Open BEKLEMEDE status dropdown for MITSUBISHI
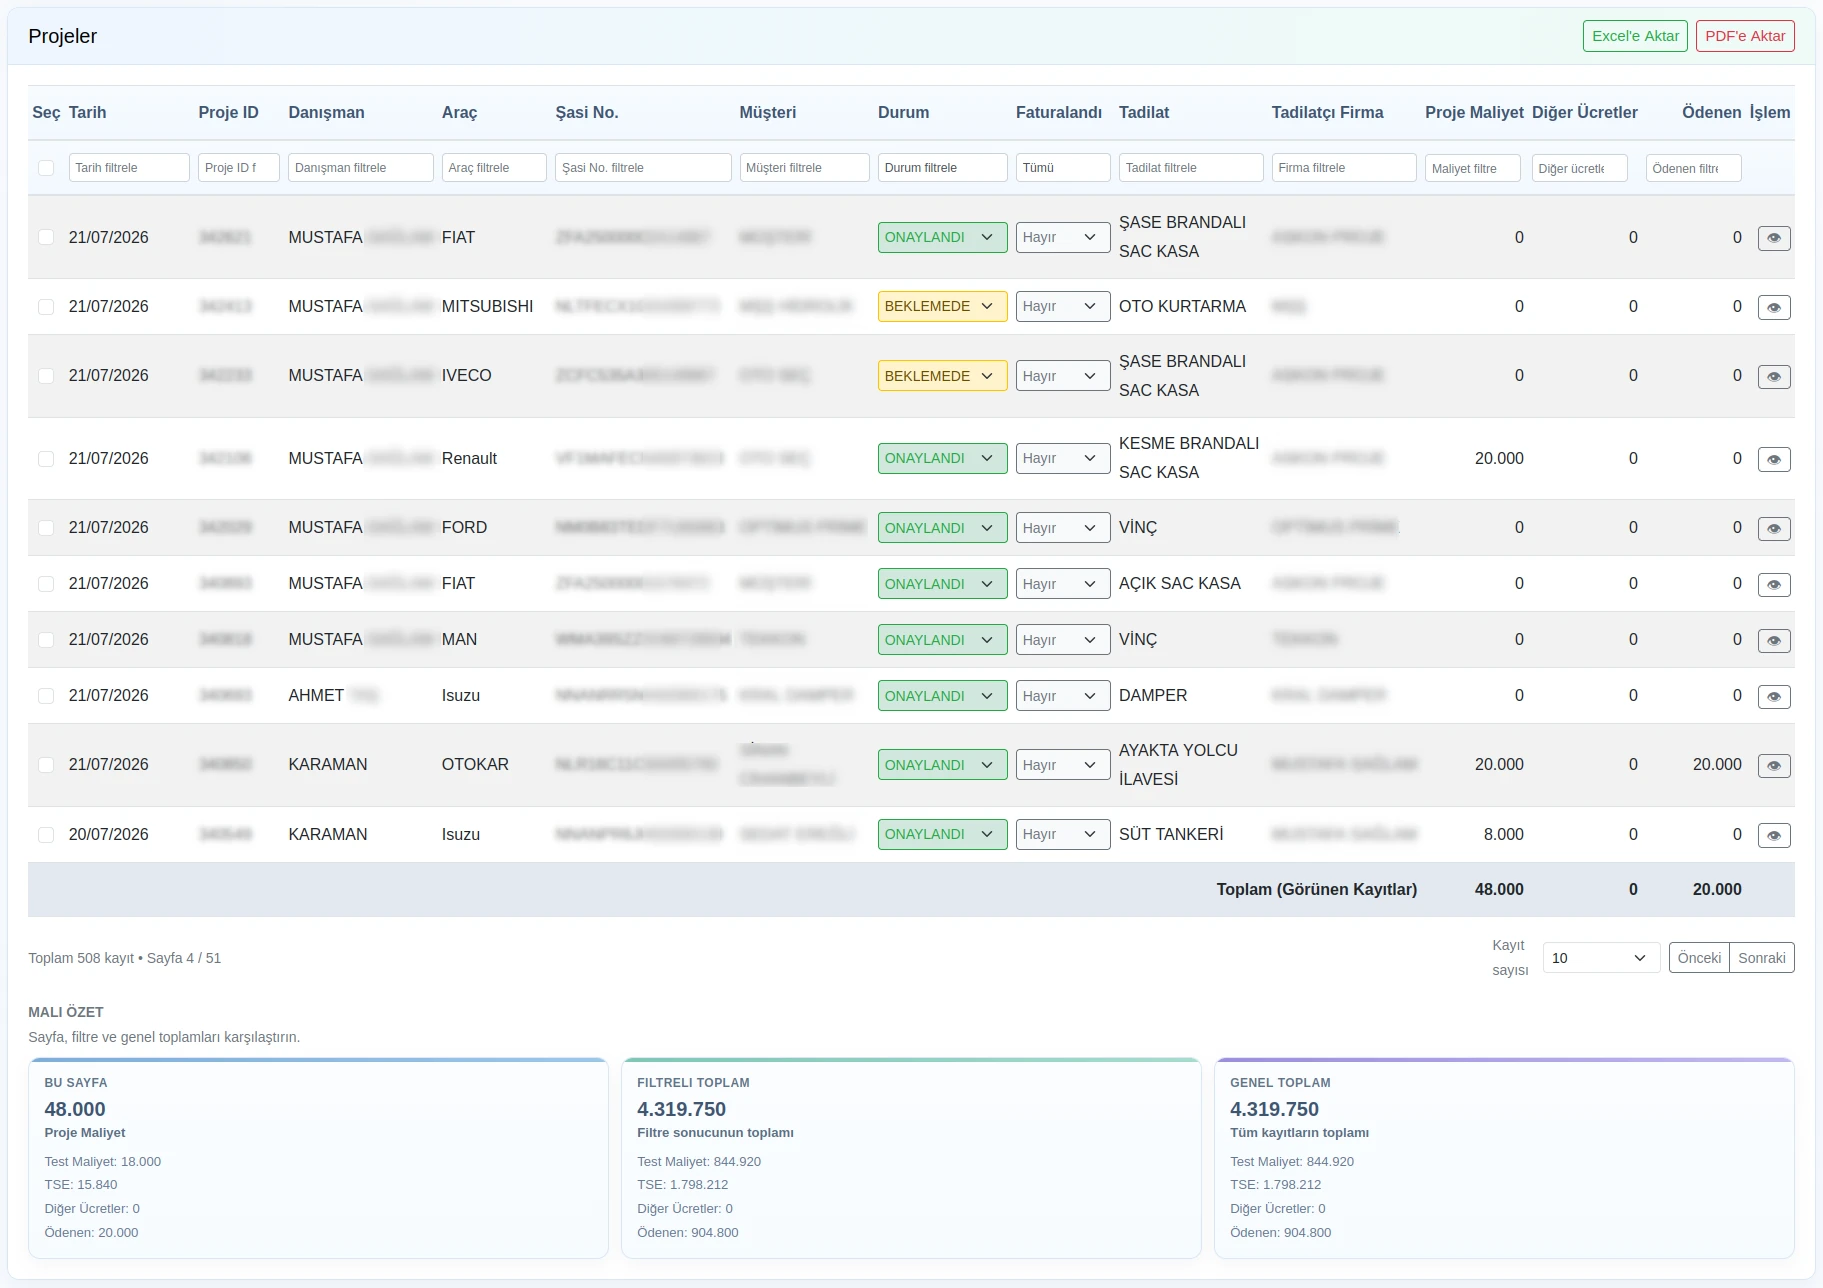1823x1288 pixels. [x=942, y=306]
